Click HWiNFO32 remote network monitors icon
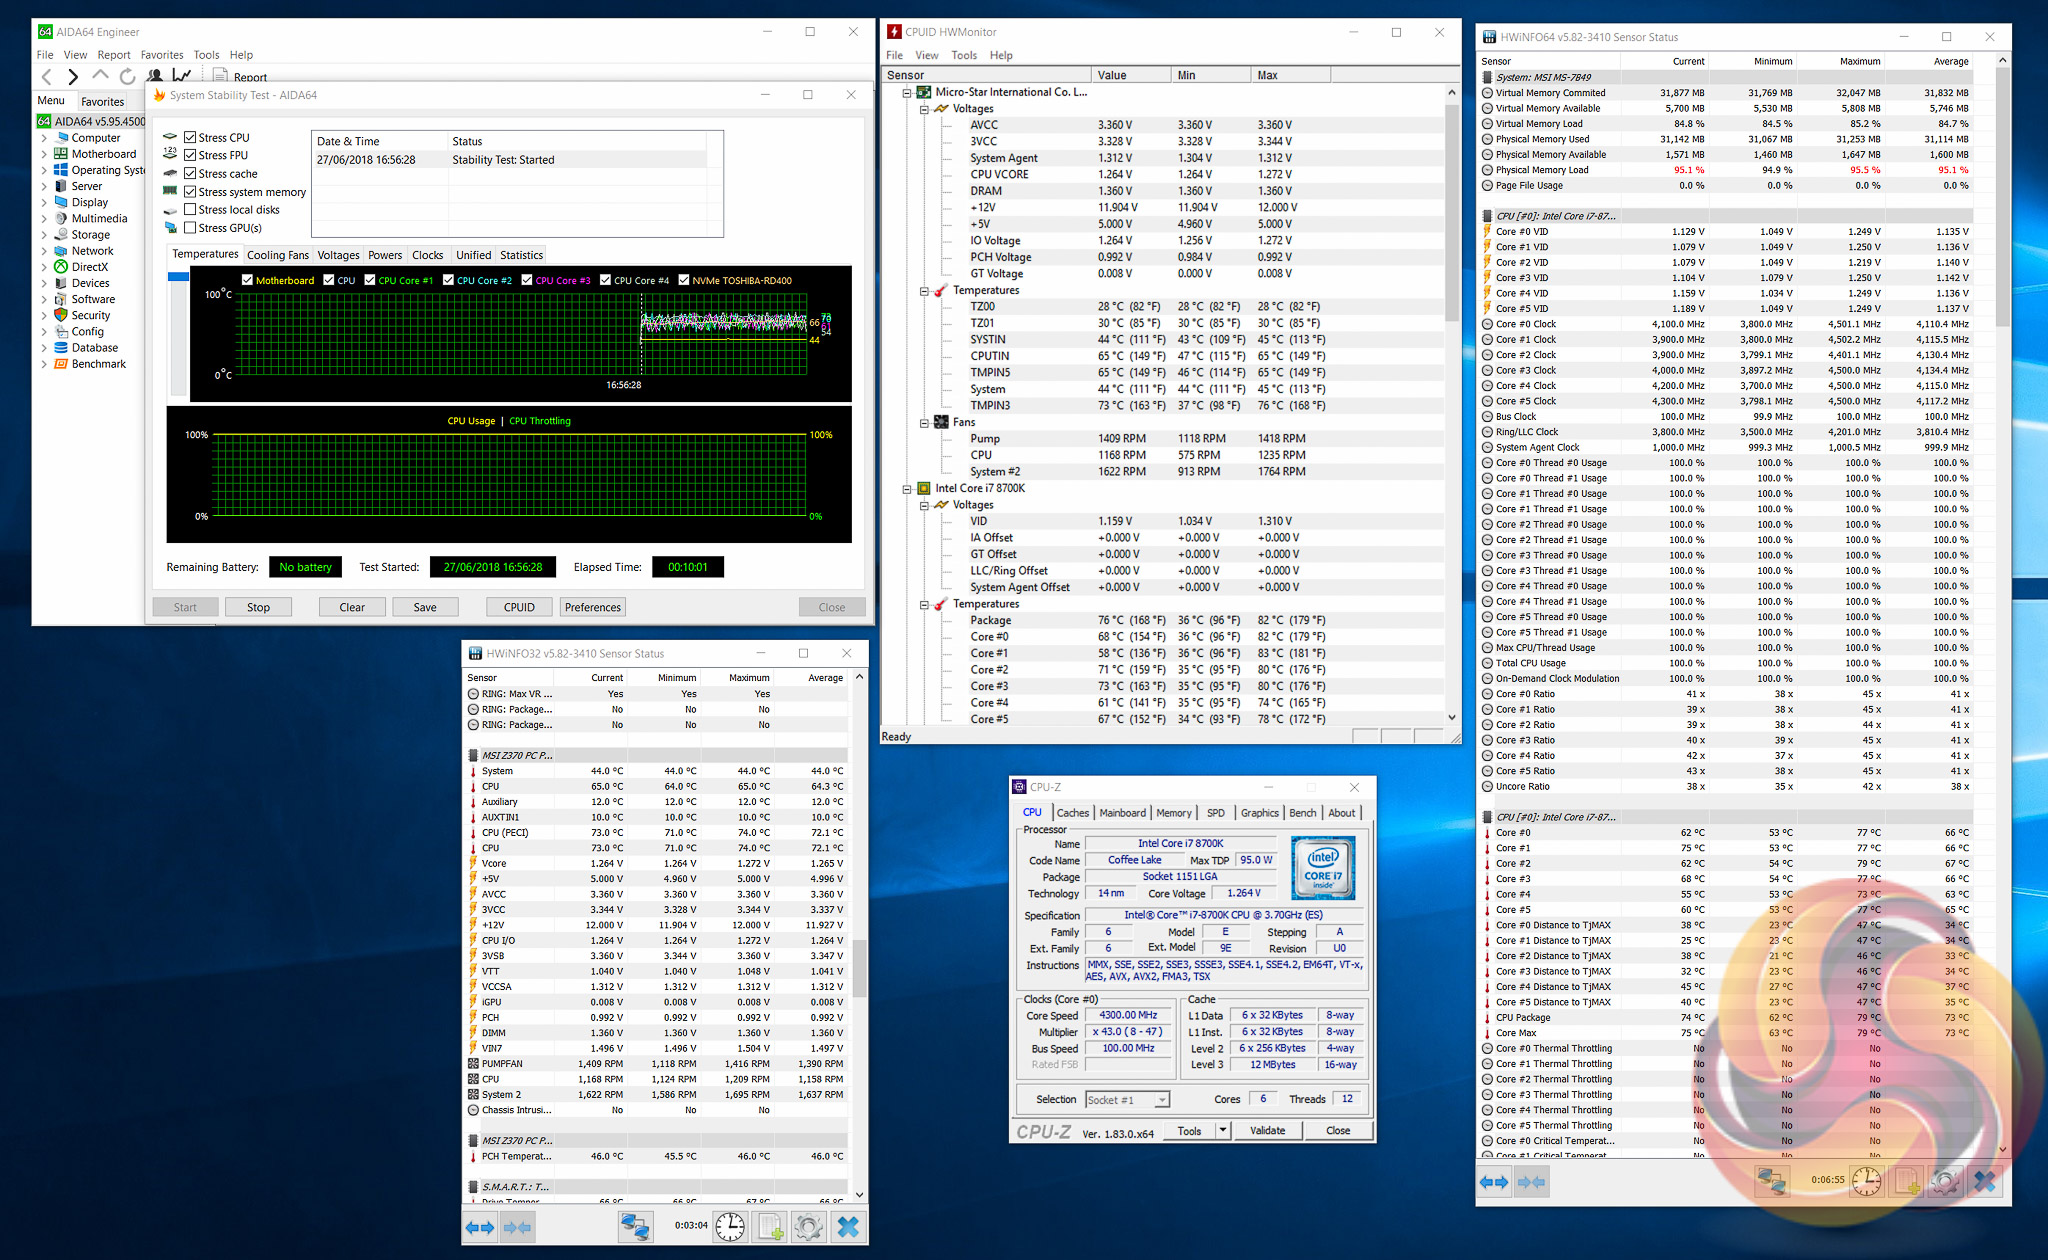The height and width of the screenshot is (1260, 2048). click(x=635, y=1226)
